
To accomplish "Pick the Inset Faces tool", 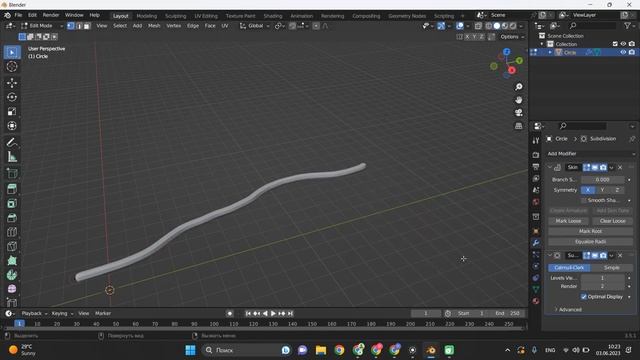I will click(12, 203).
